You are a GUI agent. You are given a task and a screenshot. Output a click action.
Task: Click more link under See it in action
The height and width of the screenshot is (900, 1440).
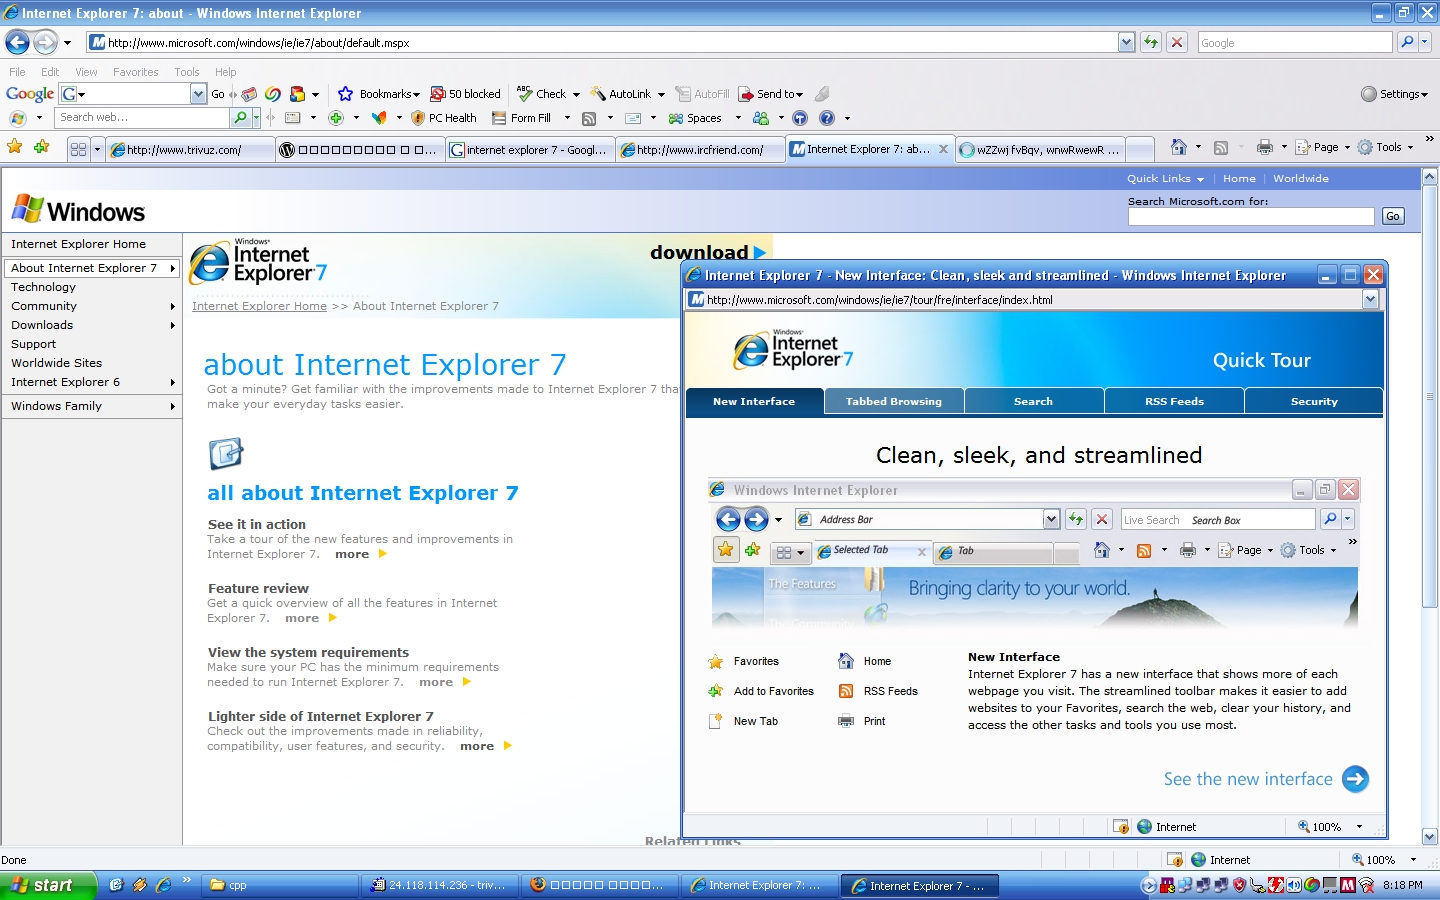pyautogui.click(x=352, y=554)
